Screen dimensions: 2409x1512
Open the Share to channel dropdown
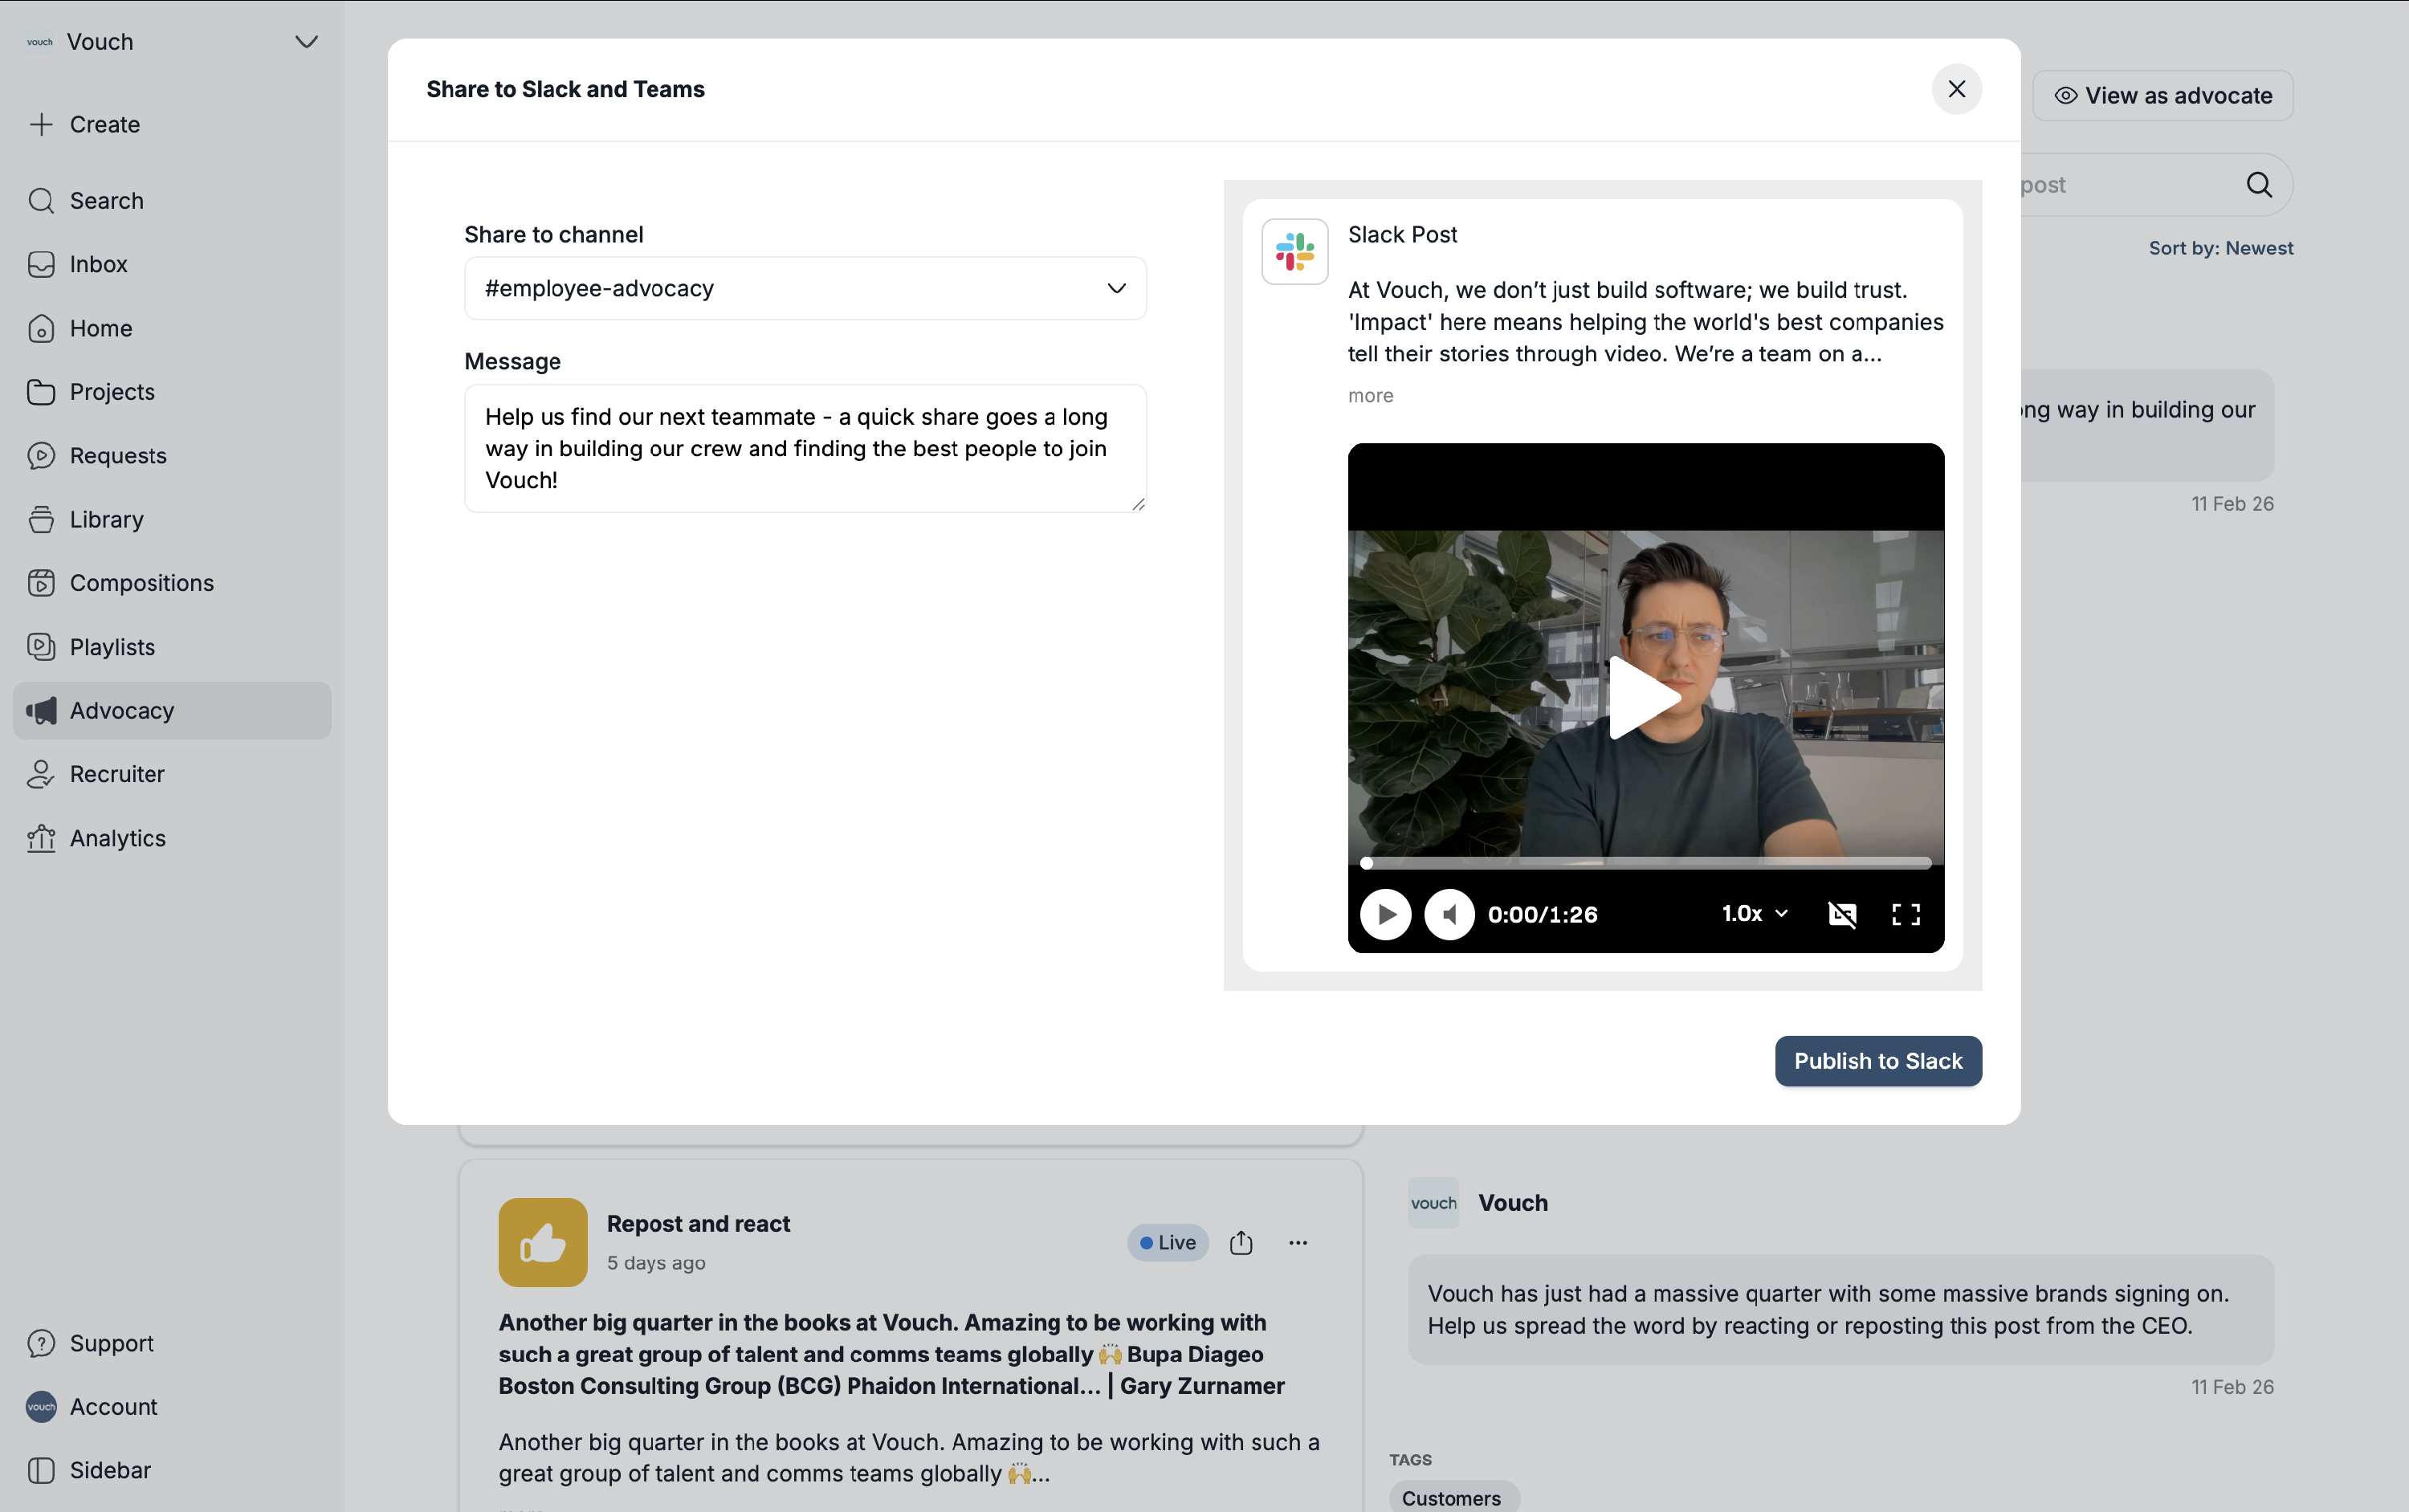805,289
